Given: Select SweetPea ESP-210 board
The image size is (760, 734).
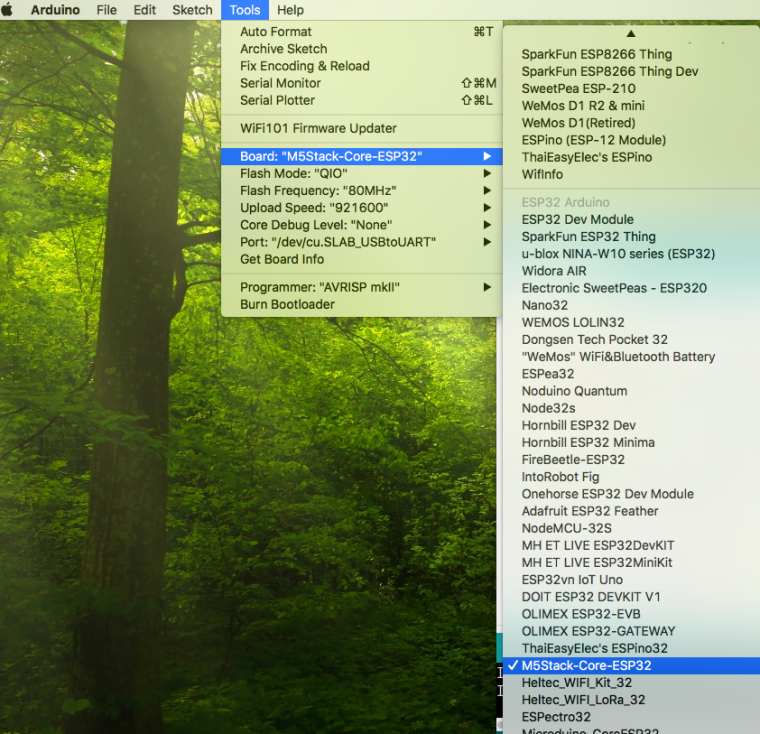Looking at the screenshot, I should point(632,89).
